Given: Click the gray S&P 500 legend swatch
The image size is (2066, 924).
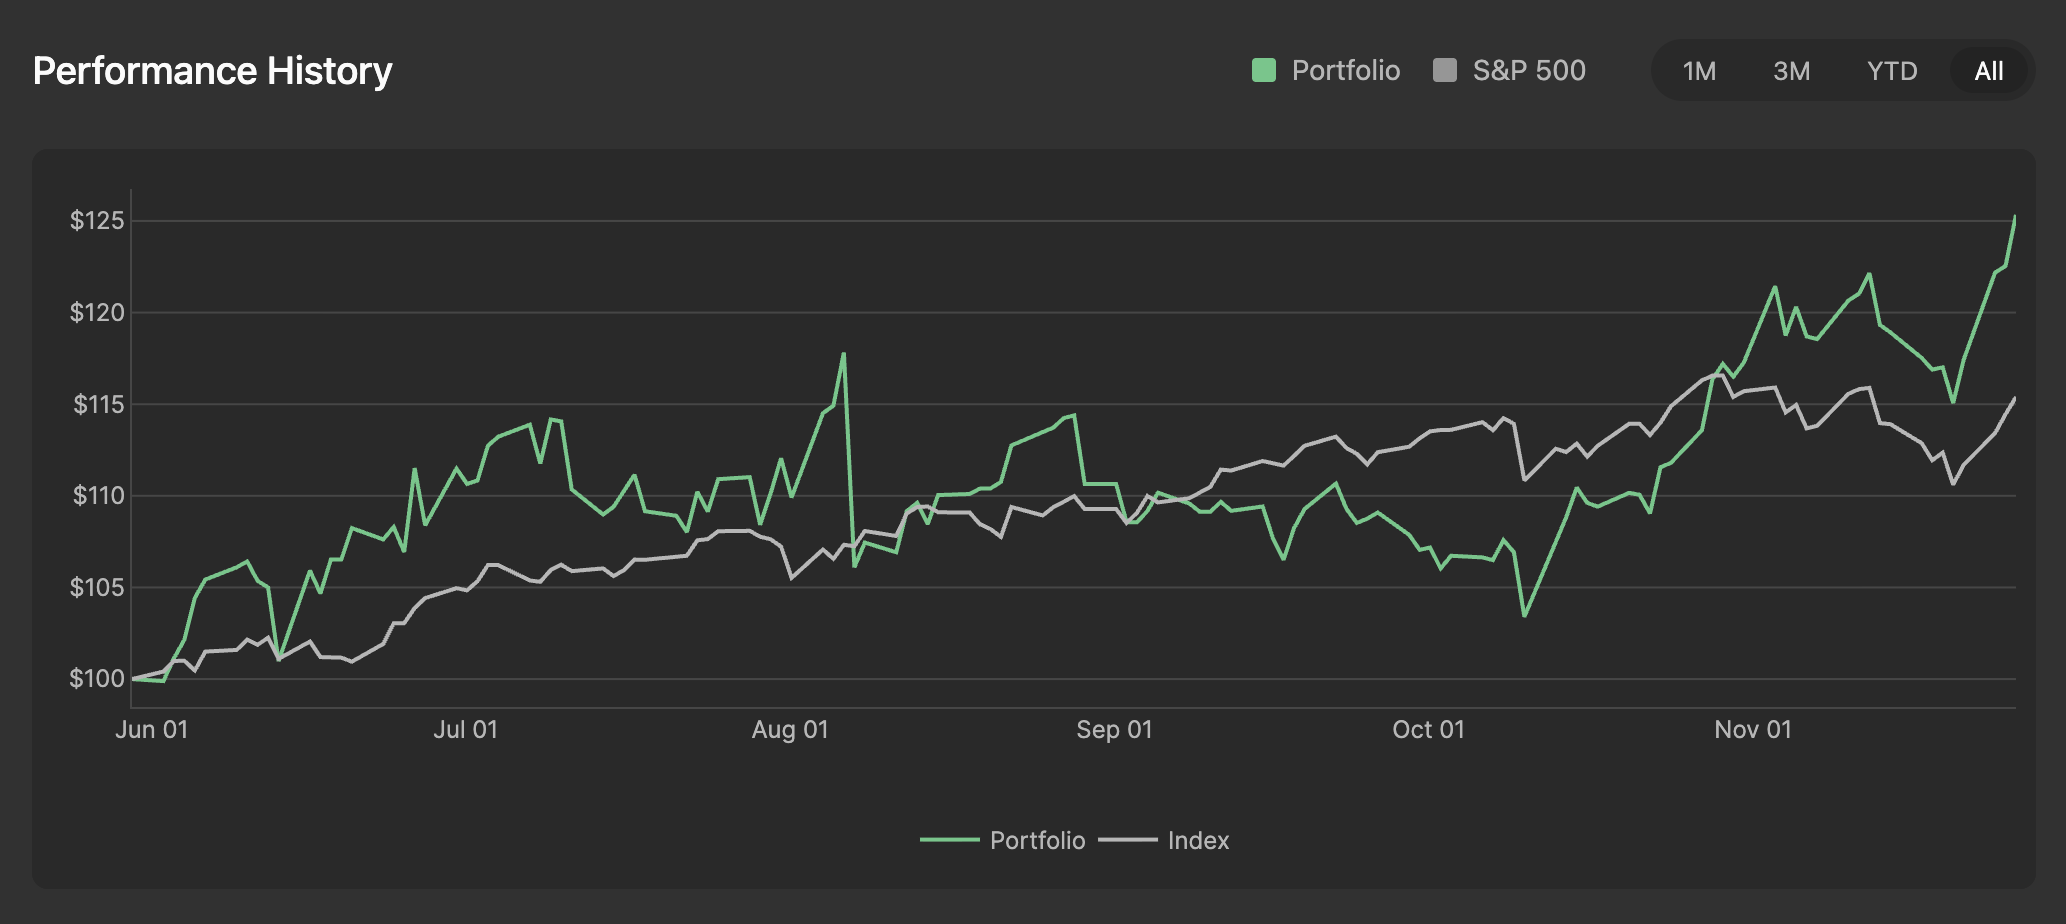Looking at the screenshot, I should pos(1443,70).
